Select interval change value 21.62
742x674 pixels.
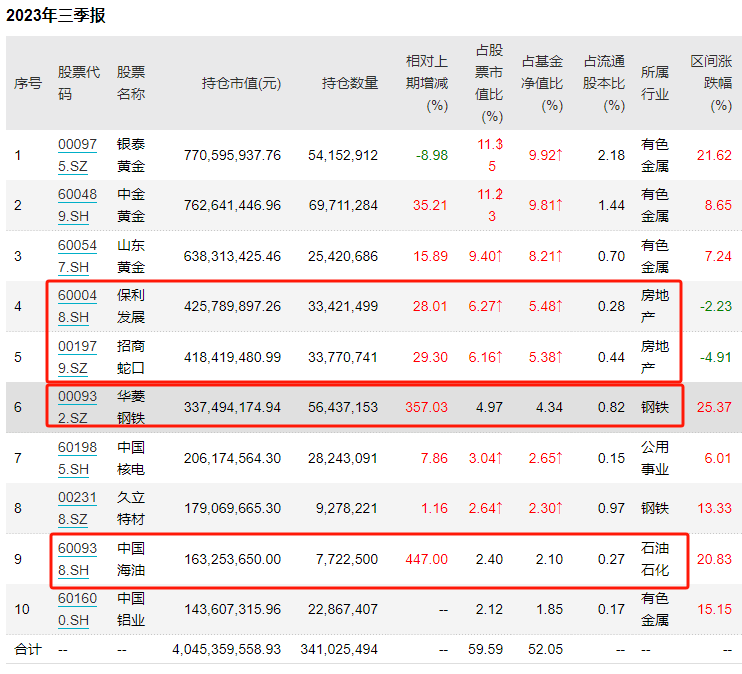point(715,155)
